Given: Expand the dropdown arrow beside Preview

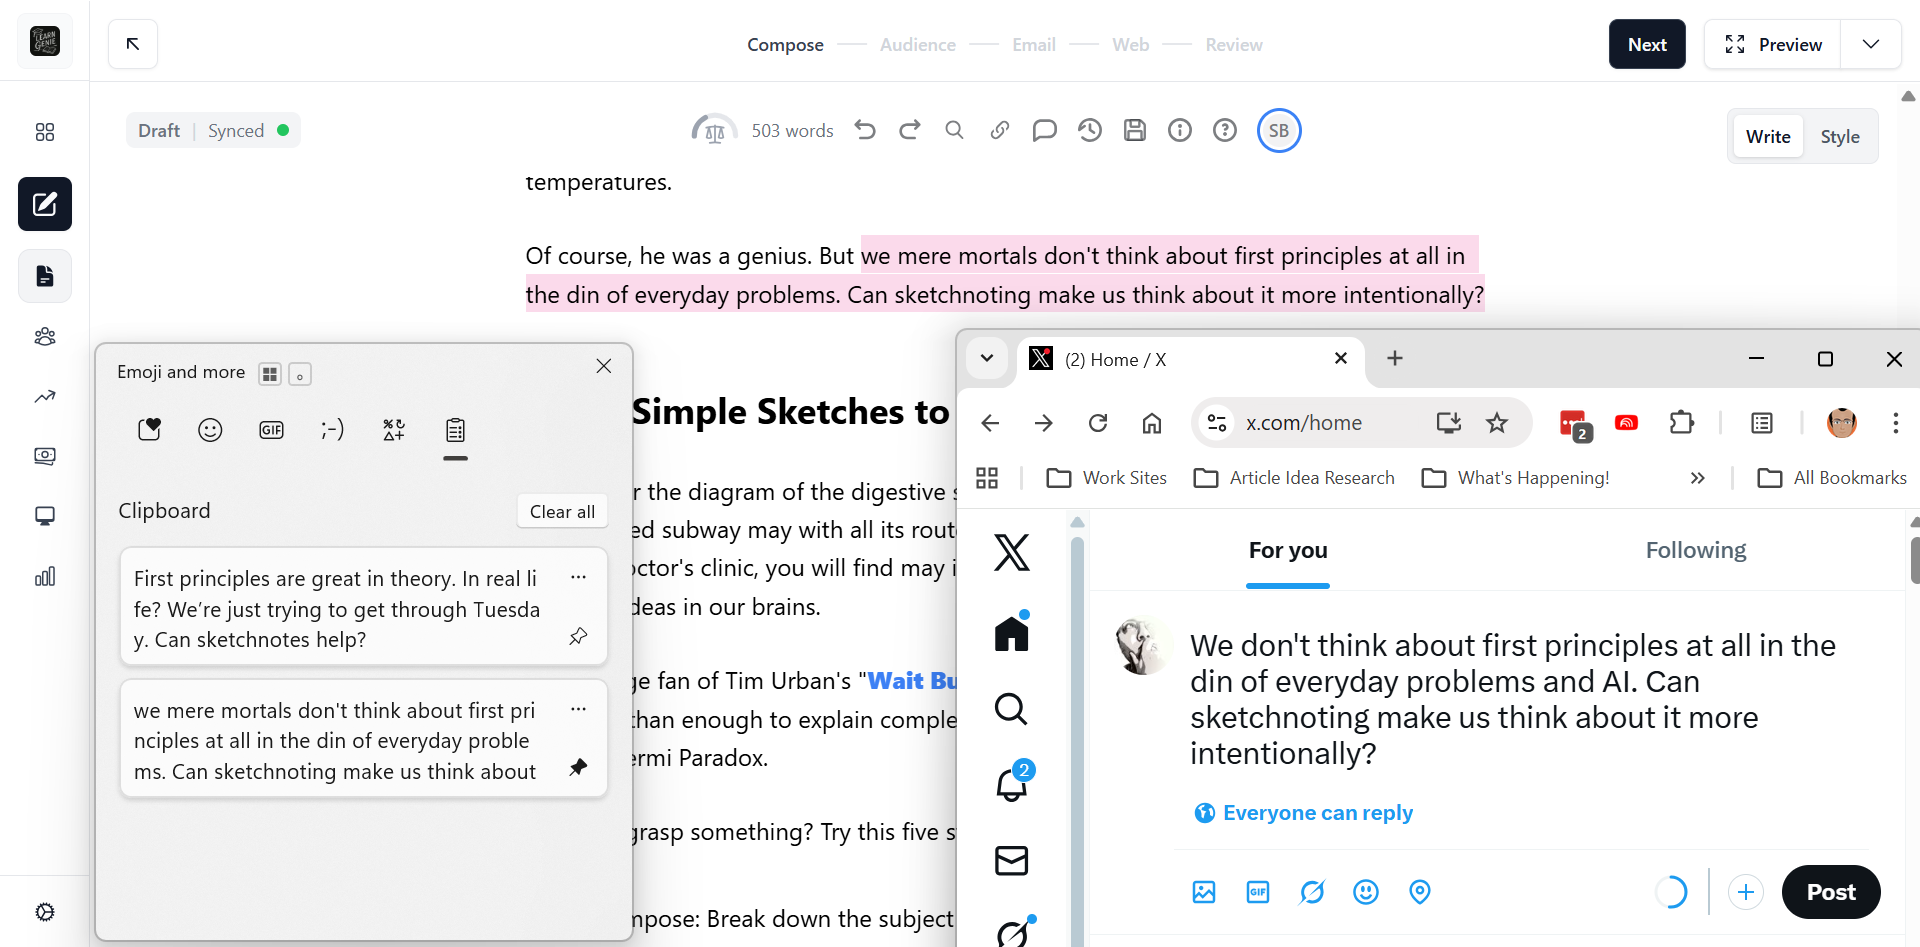Looking at the screenshot, I should [x=1871, y=45].
